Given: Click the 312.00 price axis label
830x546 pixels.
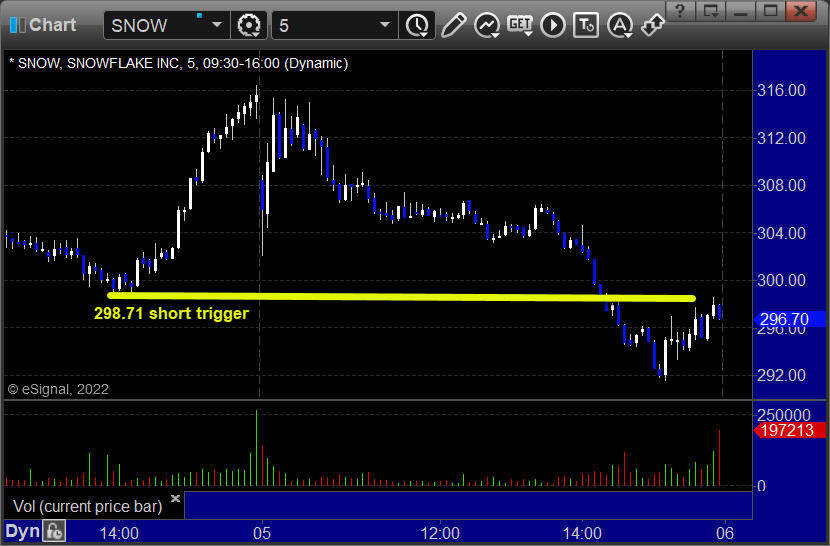Looking at the screenshot, I should [781, 138].
